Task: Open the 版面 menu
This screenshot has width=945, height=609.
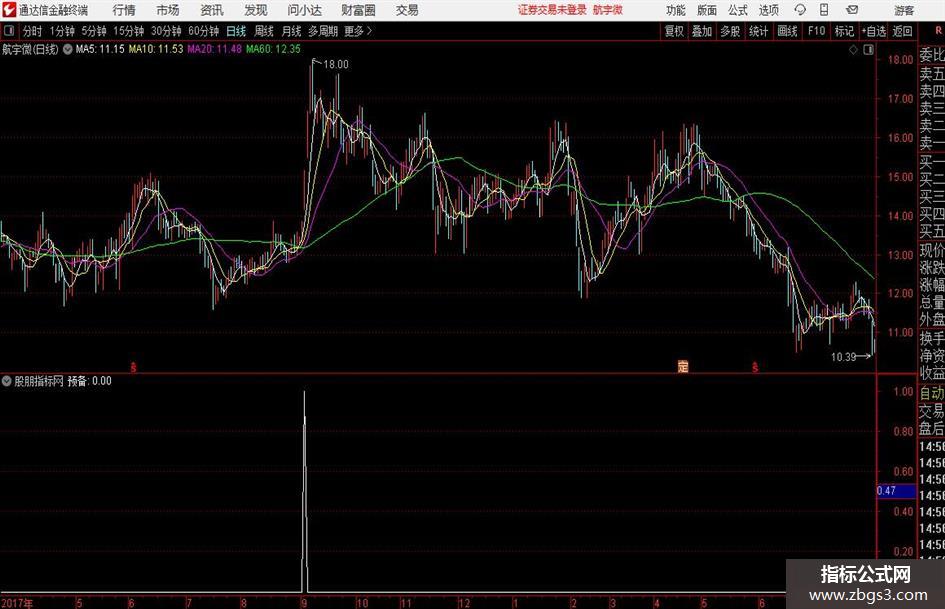Action: (x=707, y=10)
